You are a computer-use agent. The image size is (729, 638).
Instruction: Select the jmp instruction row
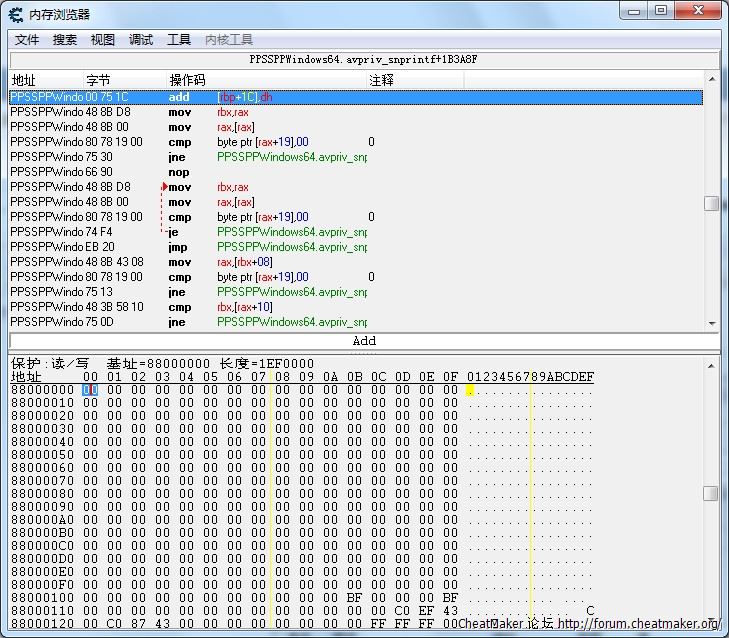coord(180,247)
